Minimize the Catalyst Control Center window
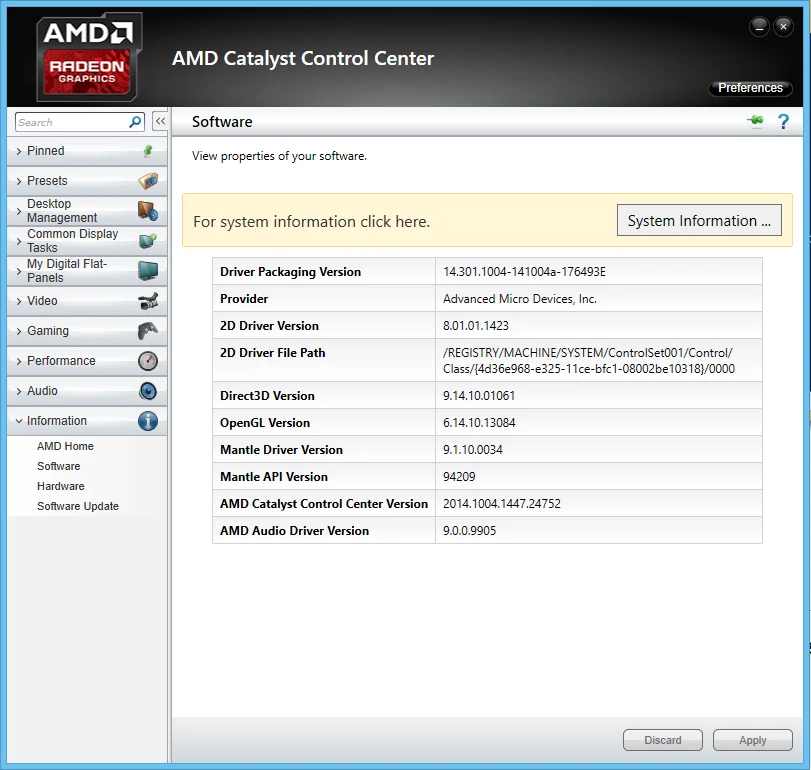Screen dimensions: 811x770 (759, 26)
